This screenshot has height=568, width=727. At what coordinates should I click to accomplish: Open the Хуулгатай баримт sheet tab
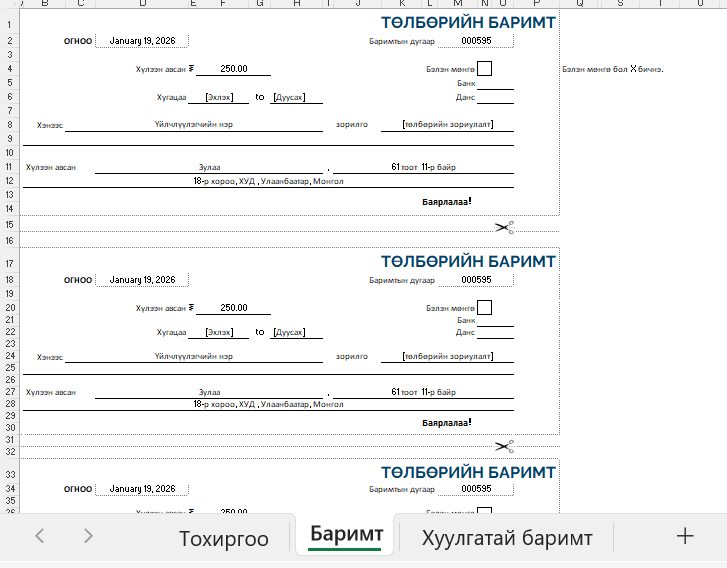(507, 538)
